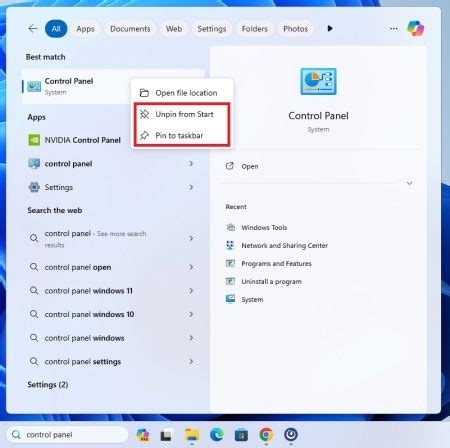Click the NVIDIA Control Panel icon
450x448 pixels.
tap(34, 140)
